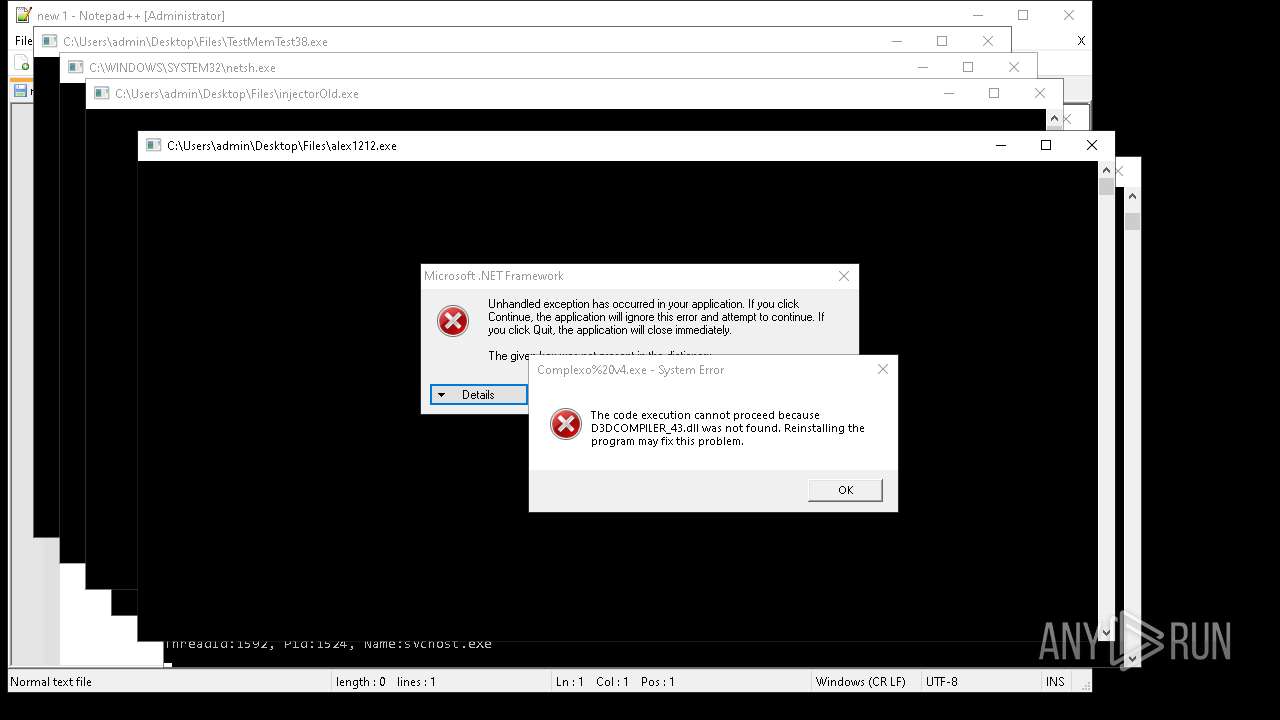
Task: Click the Notepad++ new file toolbar icon
Action: pos(22,64)
